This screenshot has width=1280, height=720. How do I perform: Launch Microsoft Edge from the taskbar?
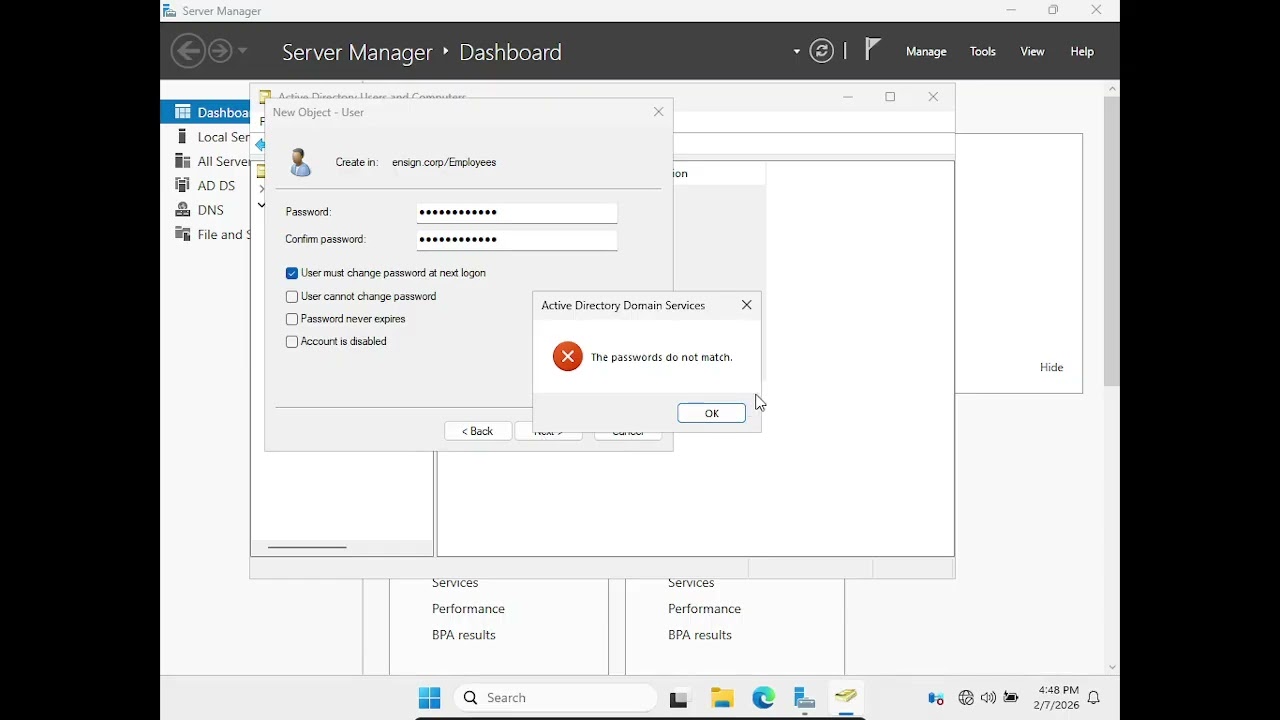pyautogui.click(x=764, y=698)
